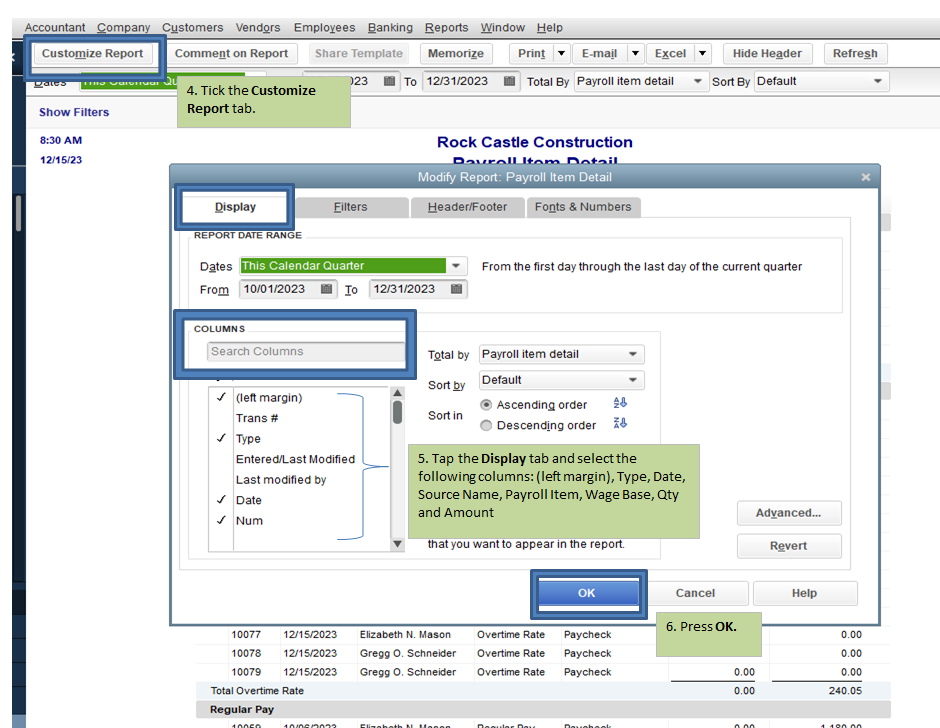
Task: Close the Modify Report dialog
Action: (x=866, y=177)
